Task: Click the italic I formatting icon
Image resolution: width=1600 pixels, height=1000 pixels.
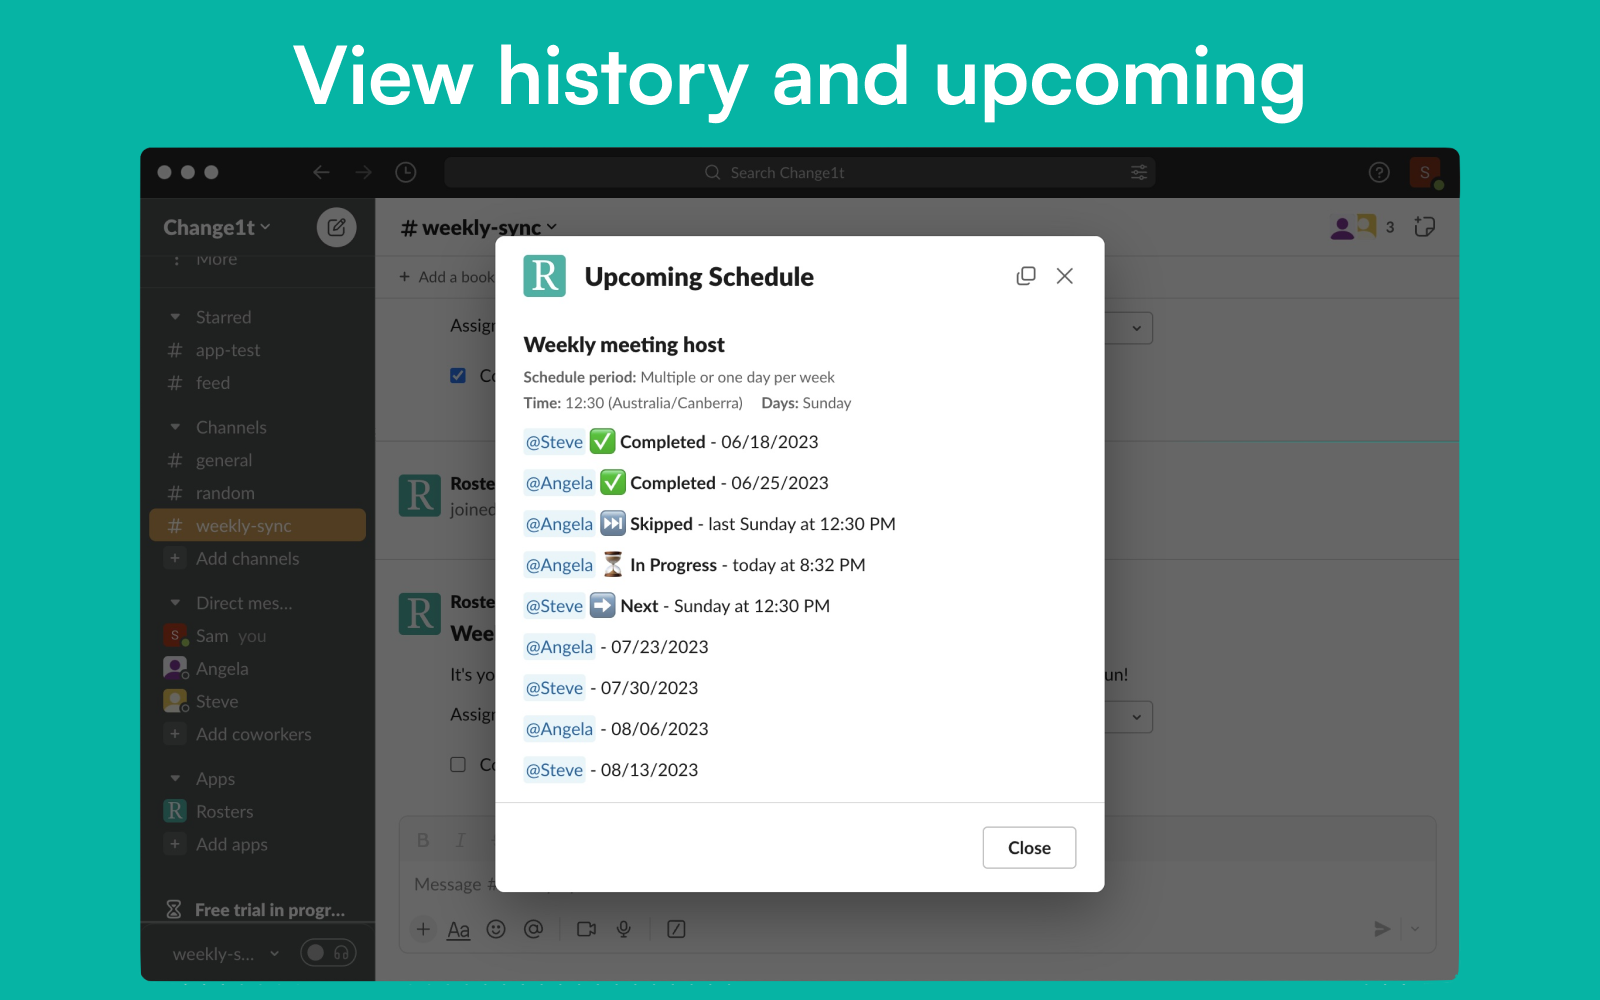Action: coord(461,840)
